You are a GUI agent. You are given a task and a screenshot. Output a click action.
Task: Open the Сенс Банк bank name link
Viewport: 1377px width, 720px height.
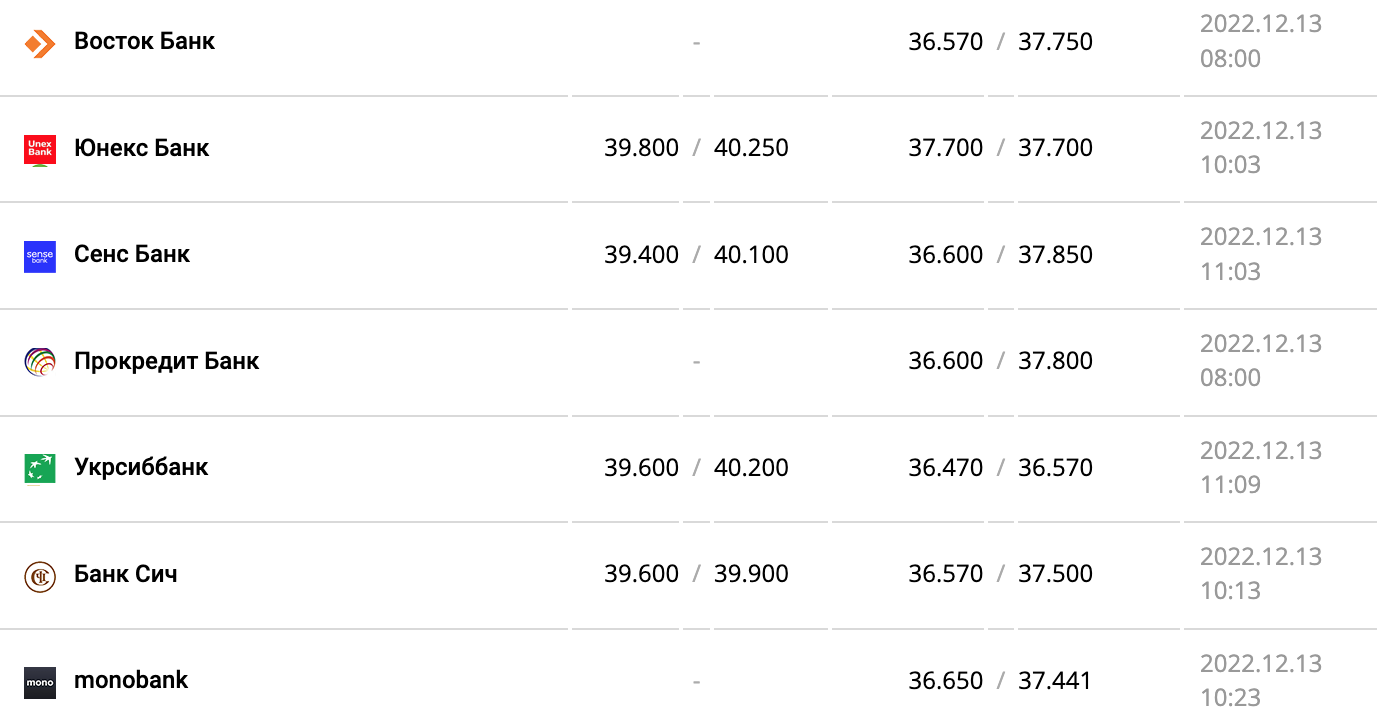coord(131,254)
